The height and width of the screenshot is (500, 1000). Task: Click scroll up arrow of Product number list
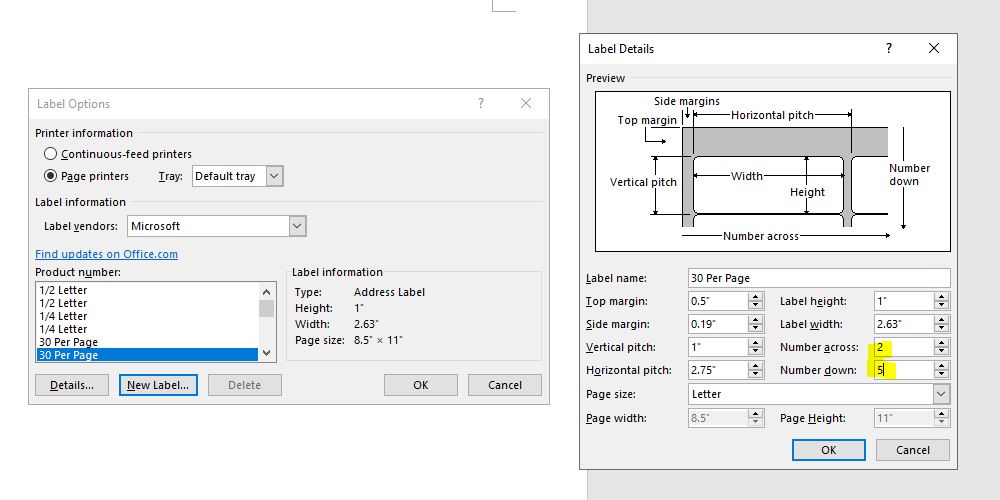(267, 291)
